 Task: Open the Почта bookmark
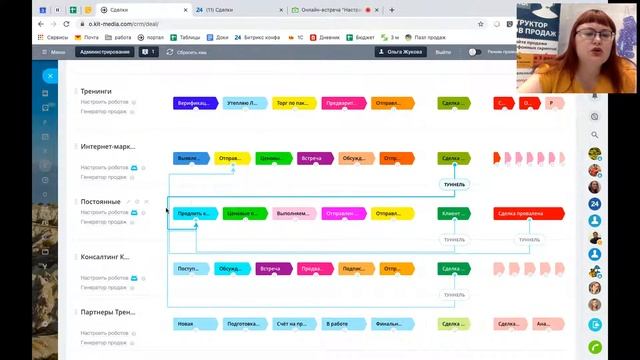coord(87,37)
